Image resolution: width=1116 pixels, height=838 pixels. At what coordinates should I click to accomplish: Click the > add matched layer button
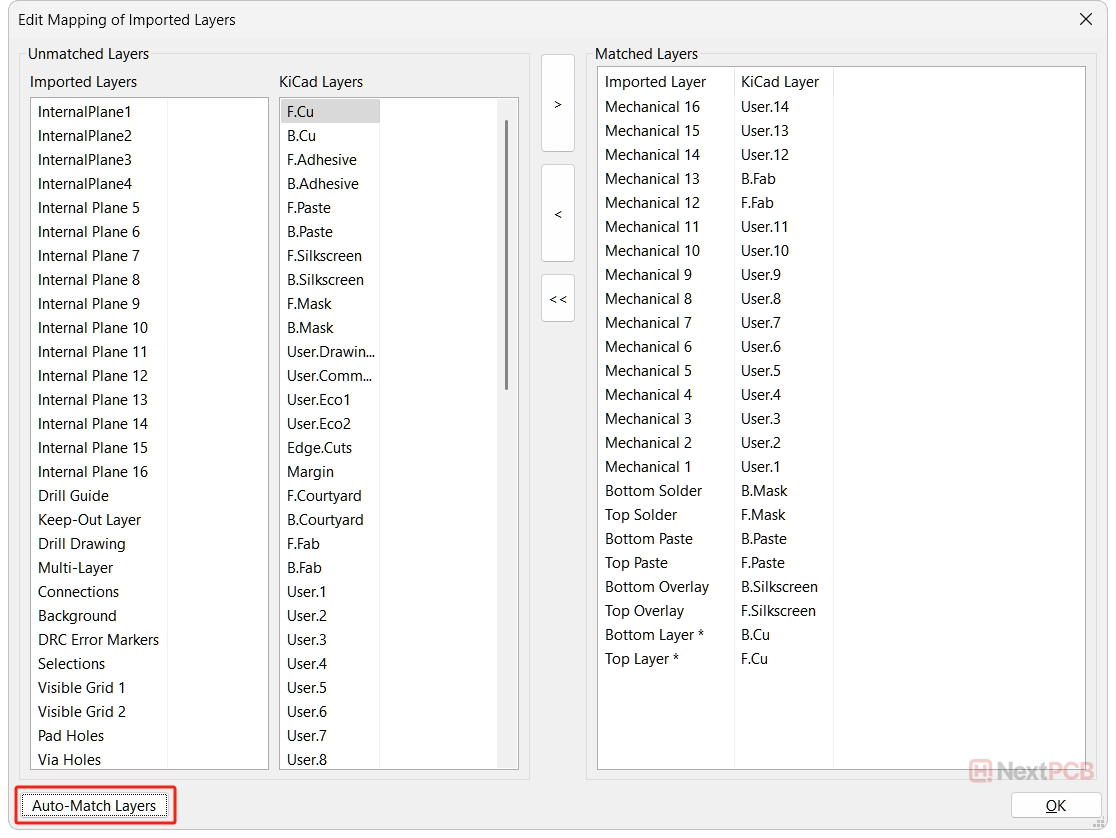[557, 104]
